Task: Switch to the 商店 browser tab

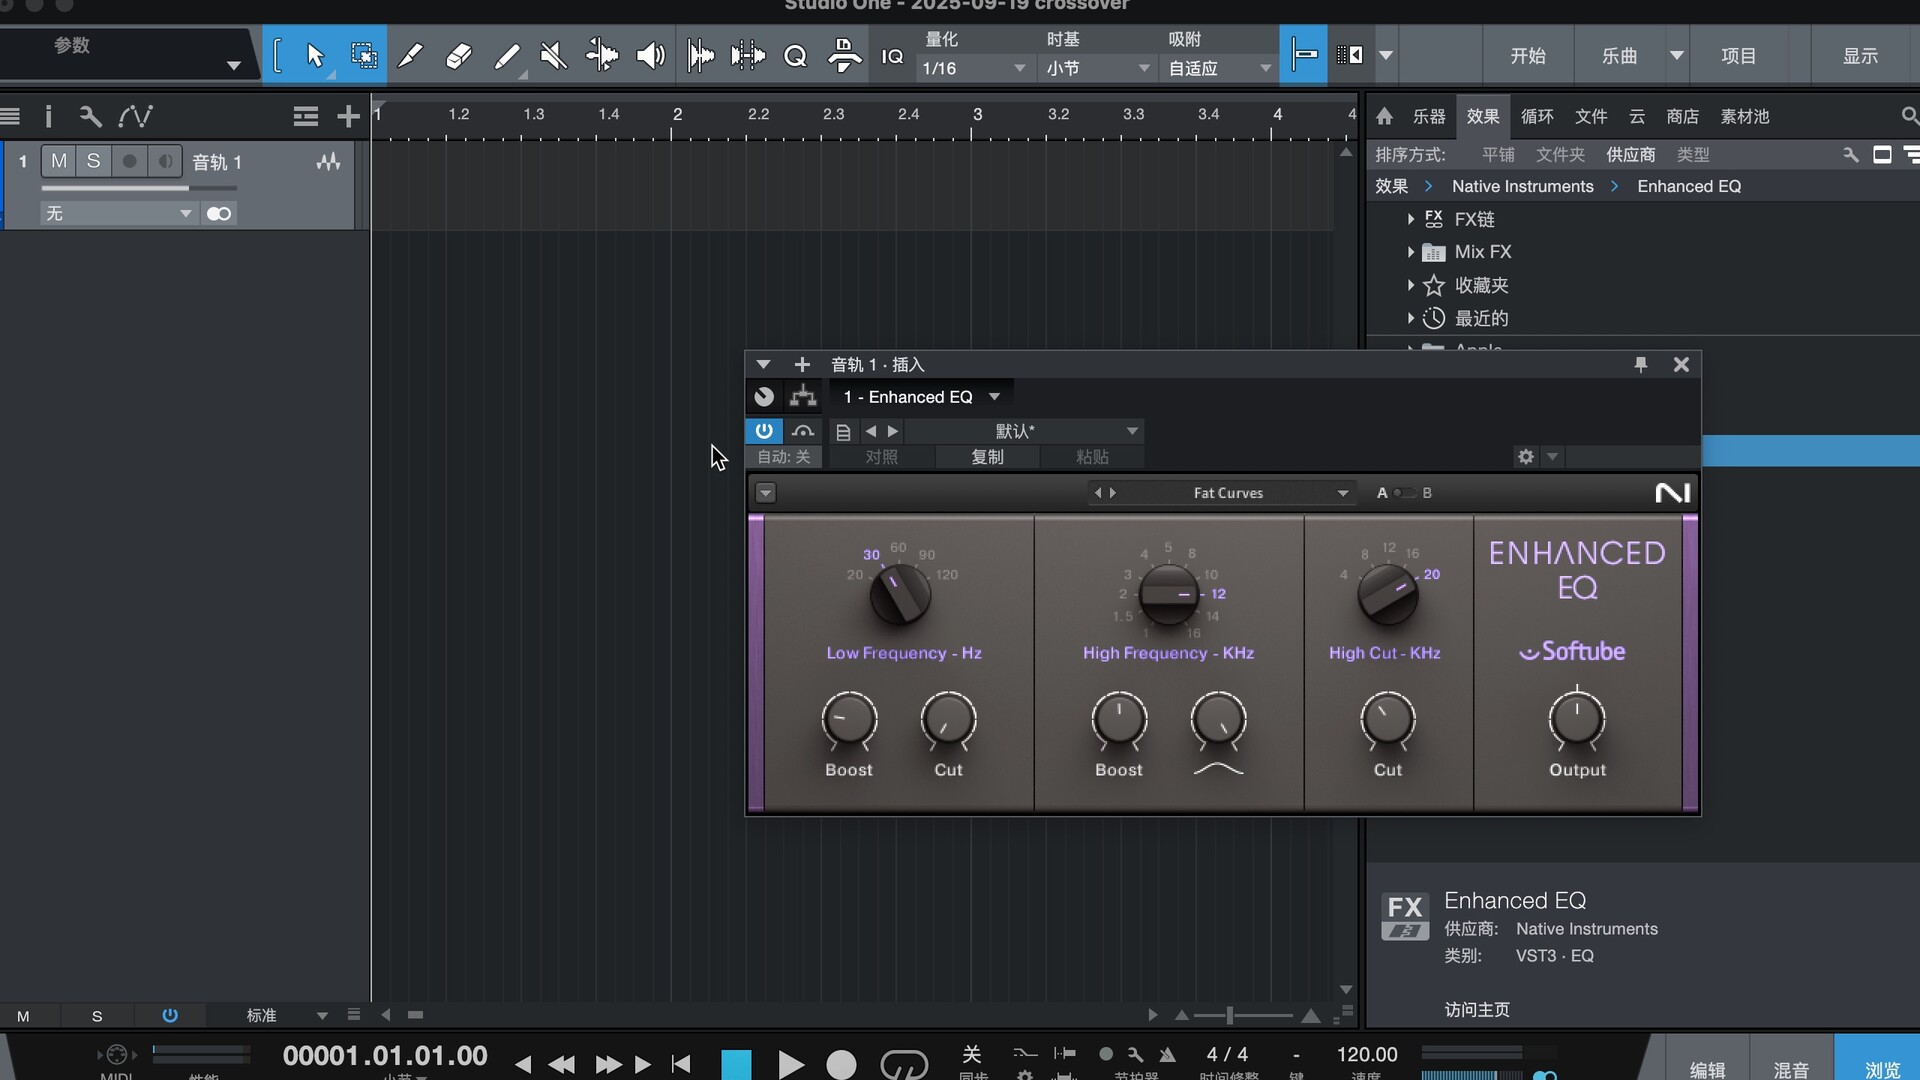Action: [x=1683, y=117]
